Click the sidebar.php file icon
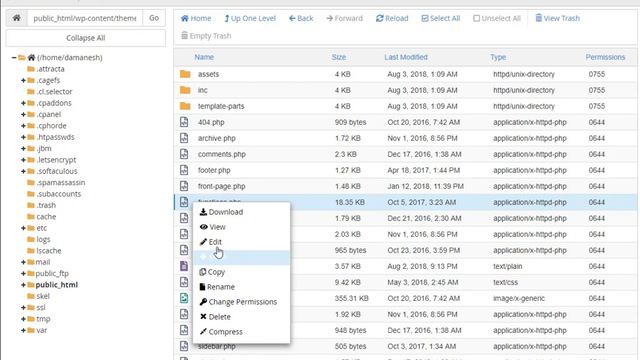Image resolution: width=640 pixels, height=360 pixels. [x=184, y=346]
